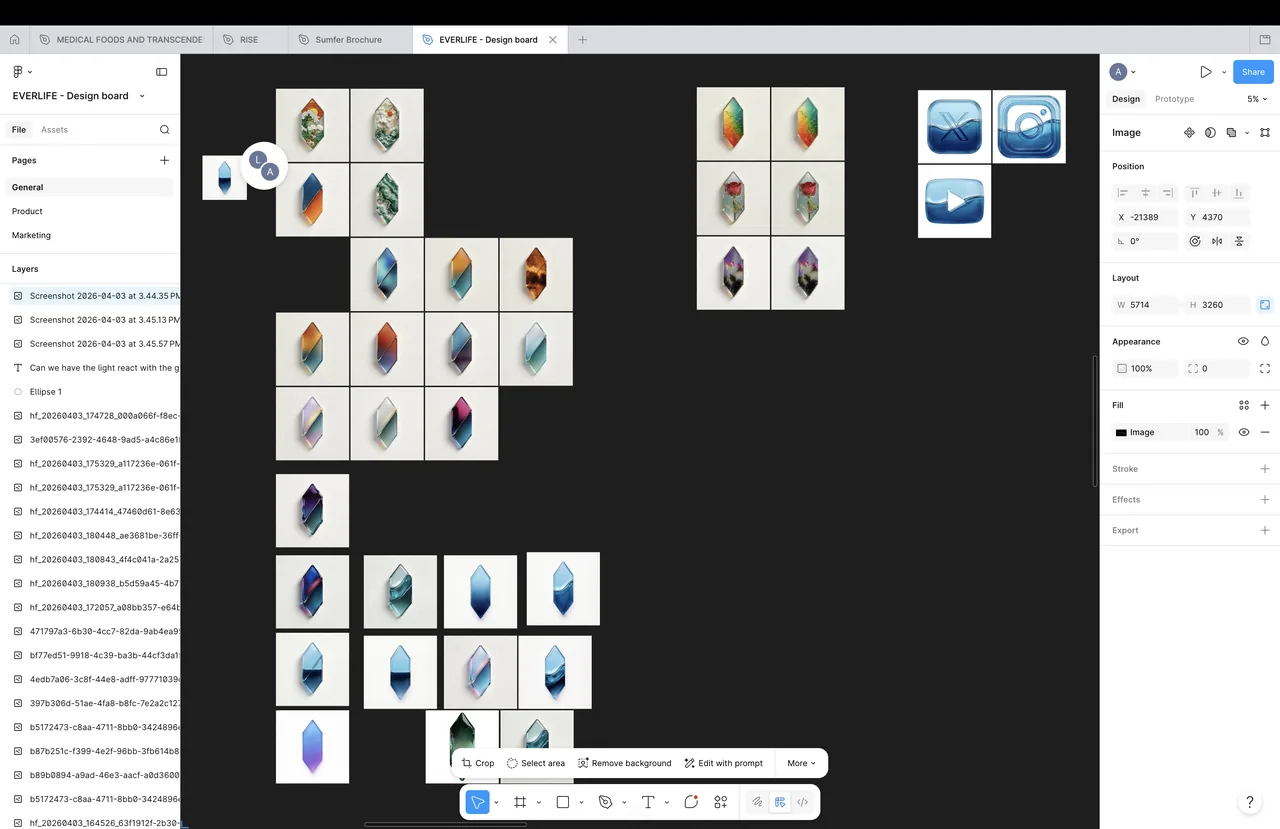The width and height of the screenshot is (1280, 829).
Task: Click the Present play button
Action: pyautogui.click(x=1206, y=72)
